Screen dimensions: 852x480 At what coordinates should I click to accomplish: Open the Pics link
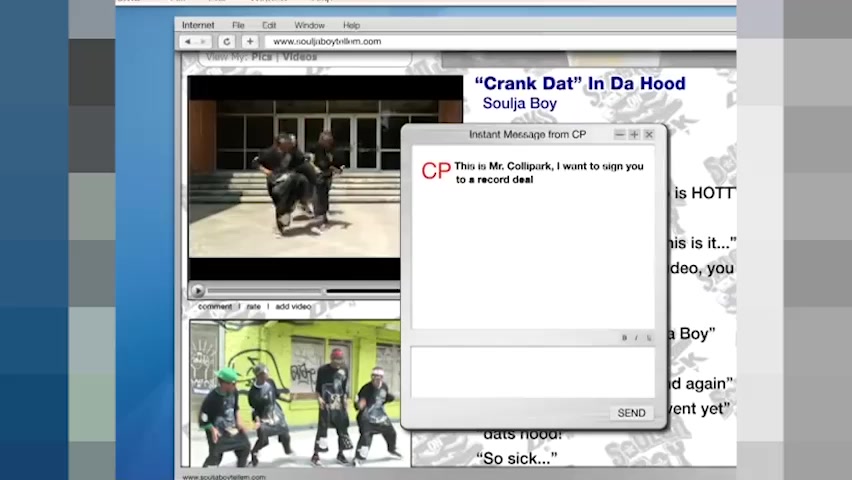coord(261,57)
